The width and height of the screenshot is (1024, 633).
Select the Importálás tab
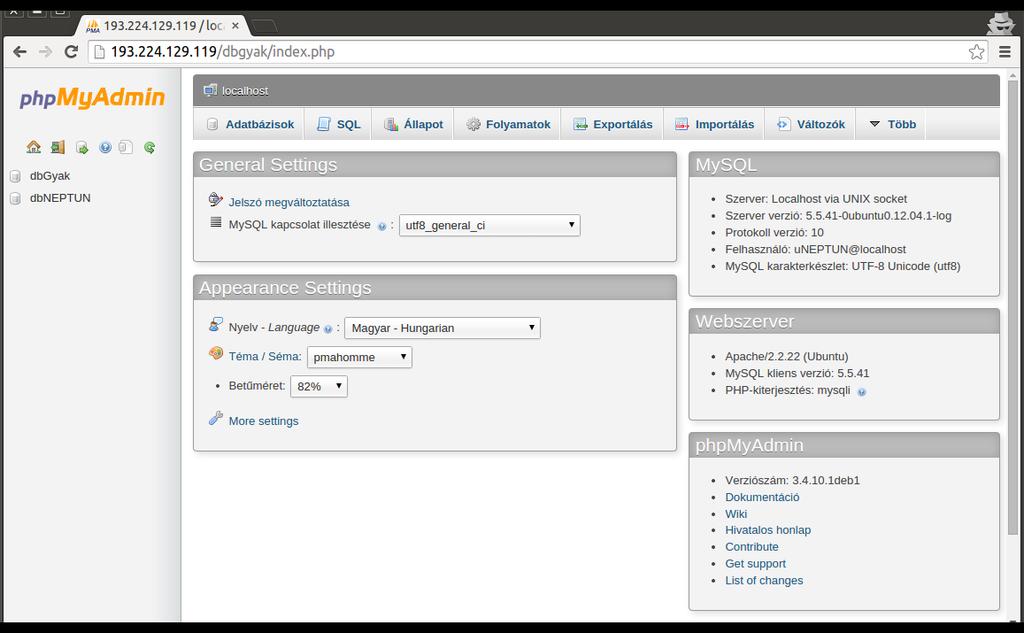(x=714, y=124)
